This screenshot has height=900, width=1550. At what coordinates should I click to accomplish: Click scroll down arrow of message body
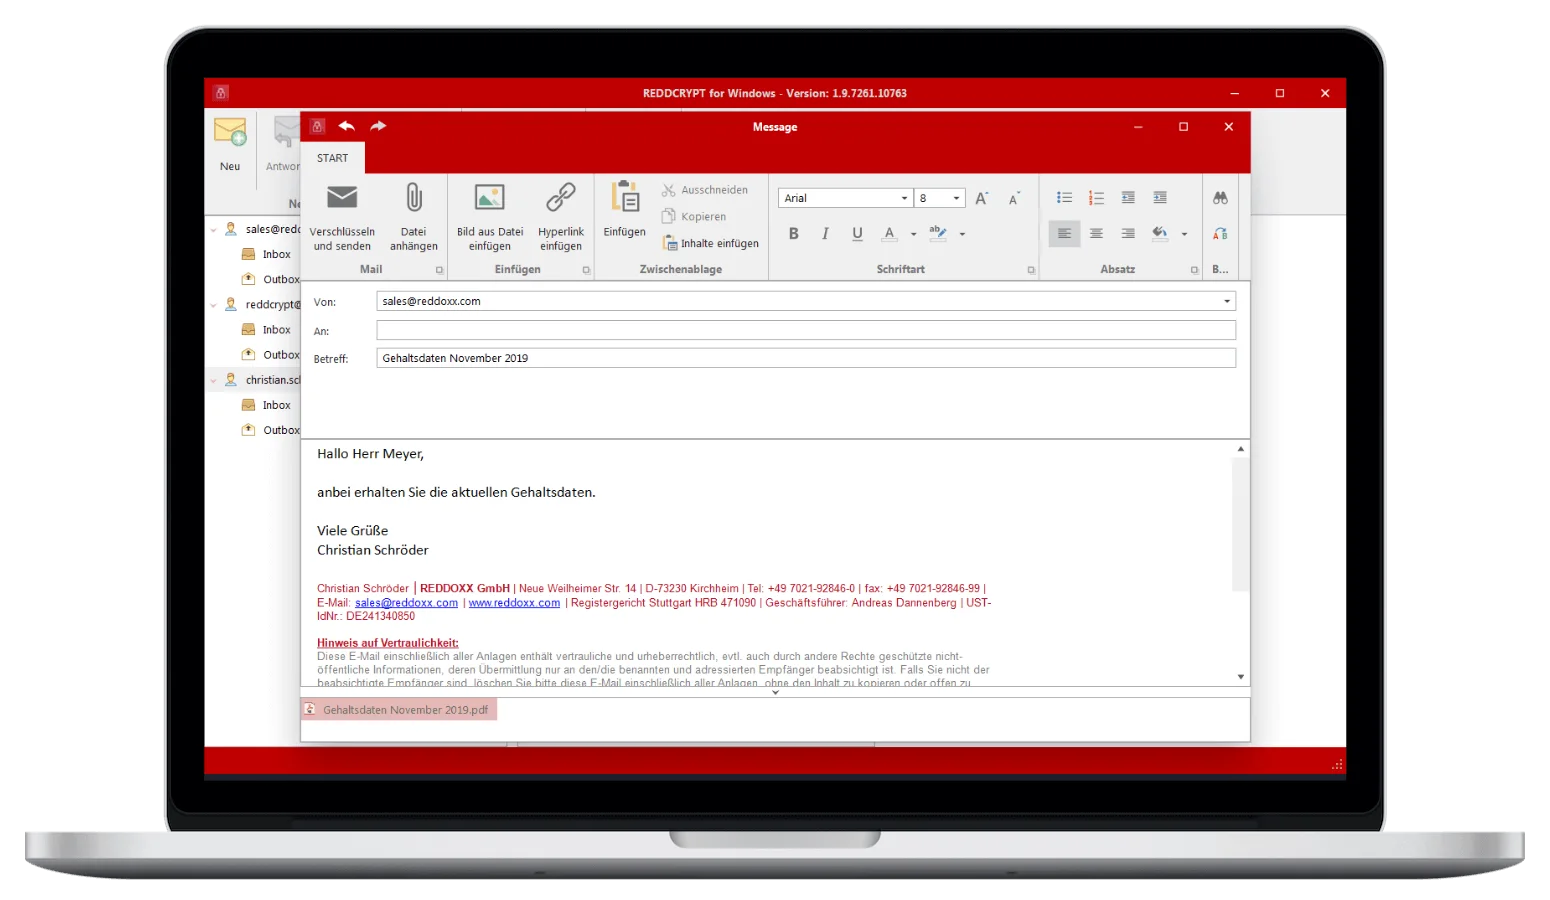pyautogui.click(x=1240, y=677)
